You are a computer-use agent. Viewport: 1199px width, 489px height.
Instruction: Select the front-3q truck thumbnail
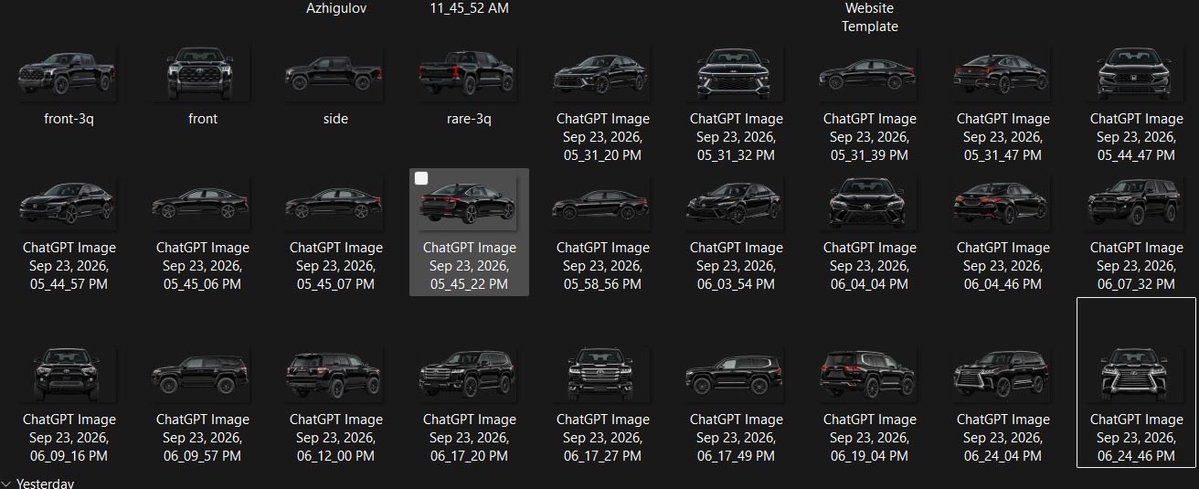(68, 73)
